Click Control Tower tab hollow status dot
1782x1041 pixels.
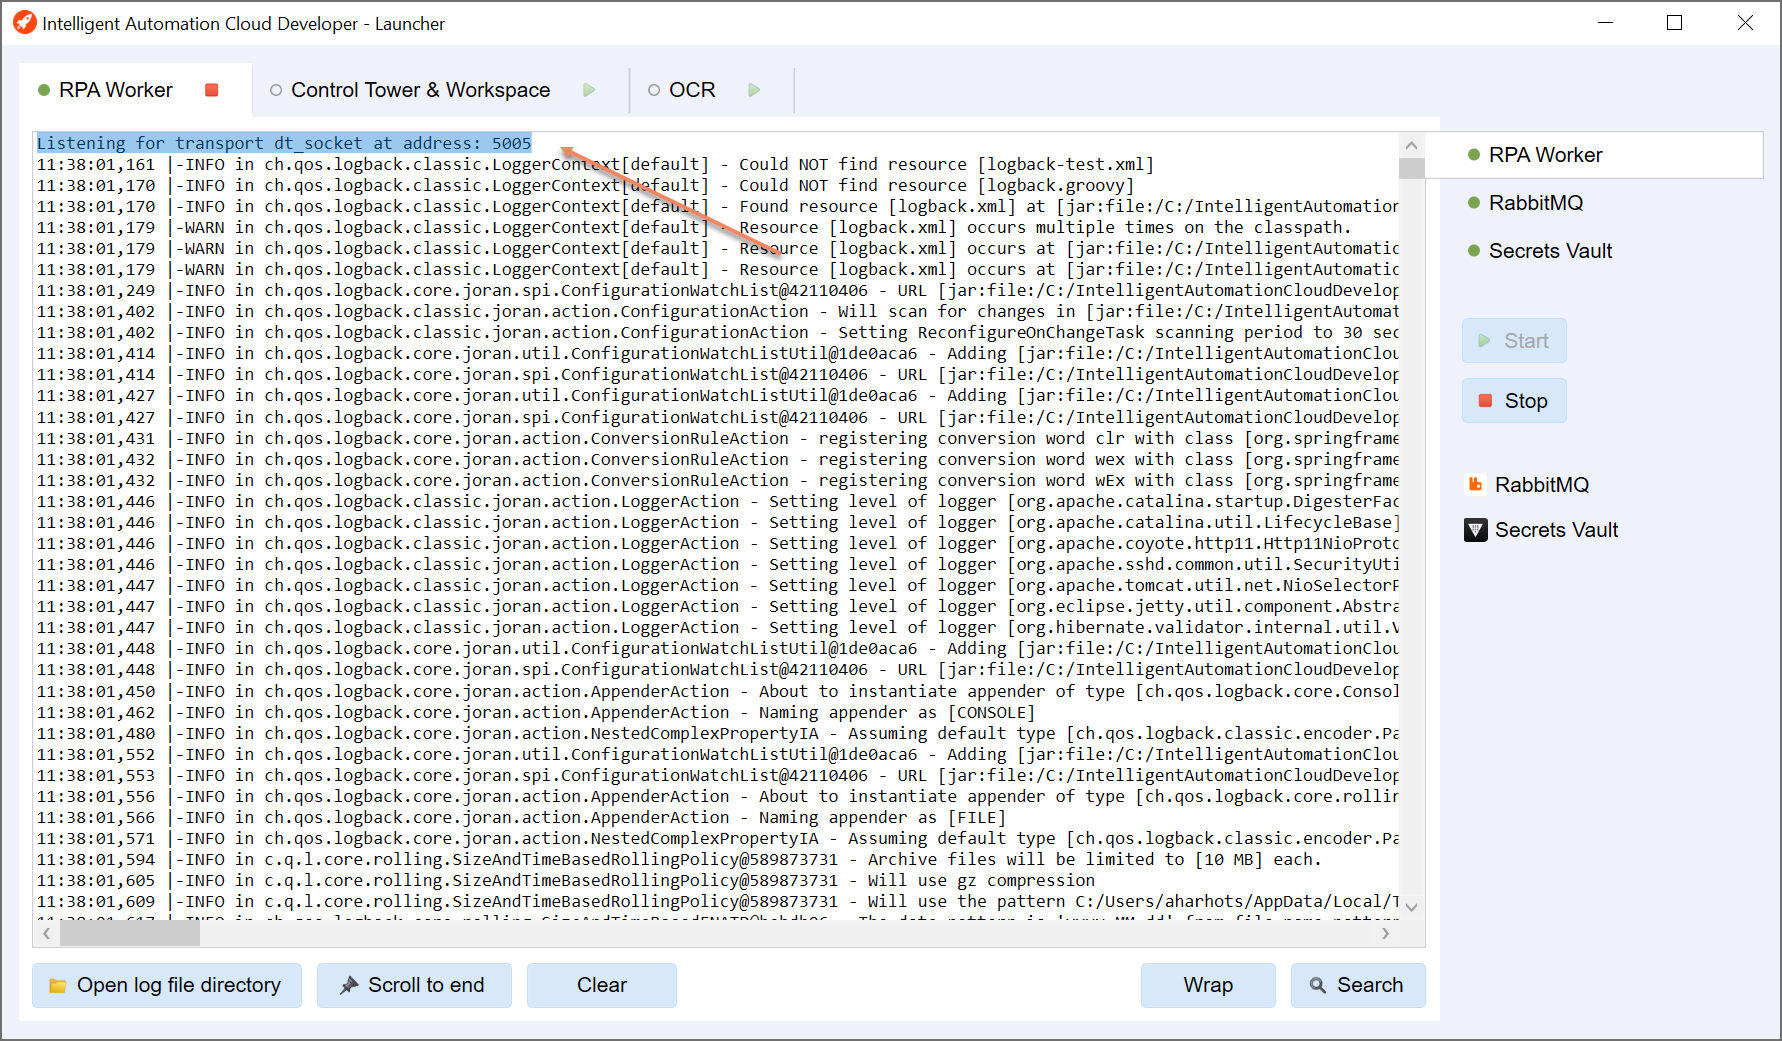276,90
